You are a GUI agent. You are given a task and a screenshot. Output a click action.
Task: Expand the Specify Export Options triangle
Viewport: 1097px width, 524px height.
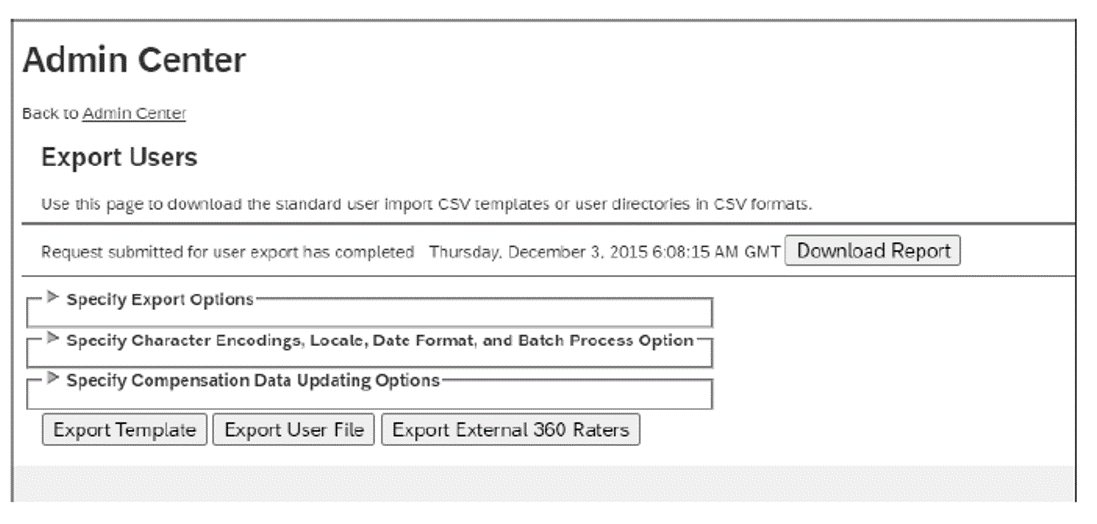(x=54, y=298)
